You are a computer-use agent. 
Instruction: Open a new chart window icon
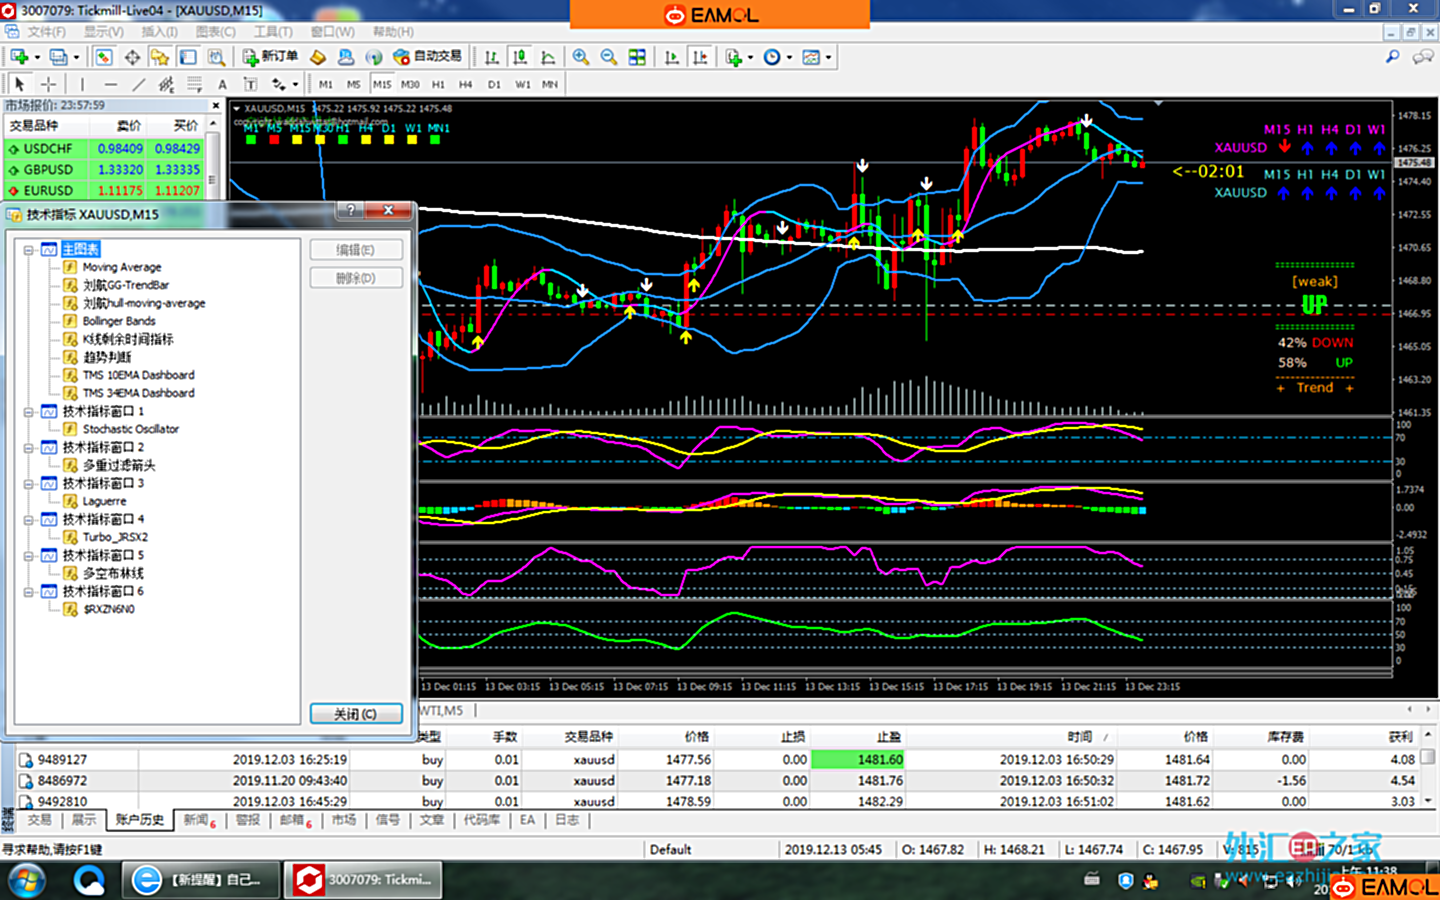19,57
